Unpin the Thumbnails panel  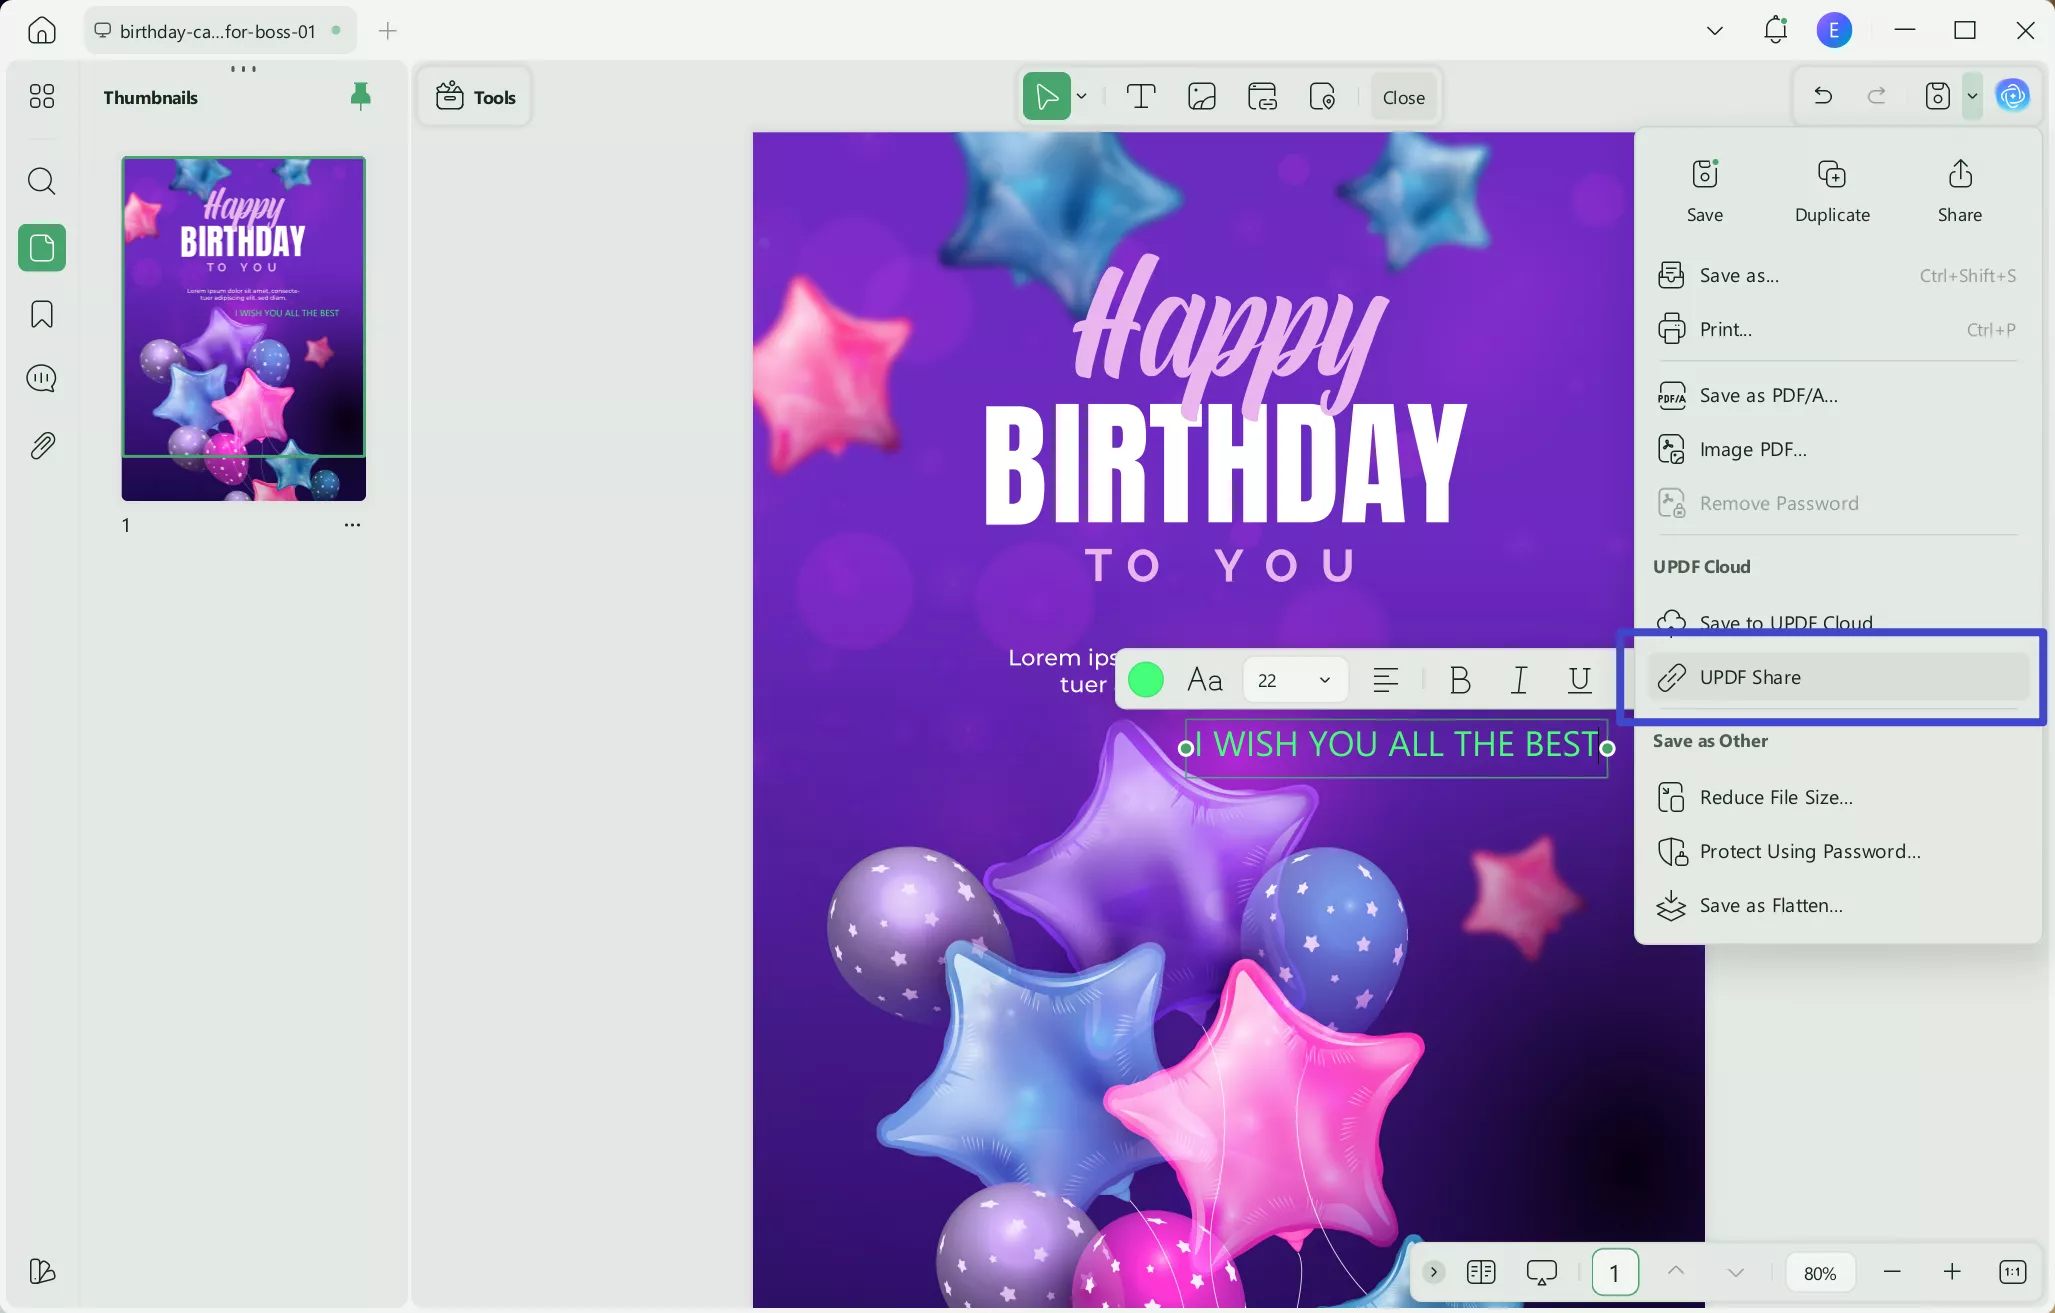click(361, 96)
